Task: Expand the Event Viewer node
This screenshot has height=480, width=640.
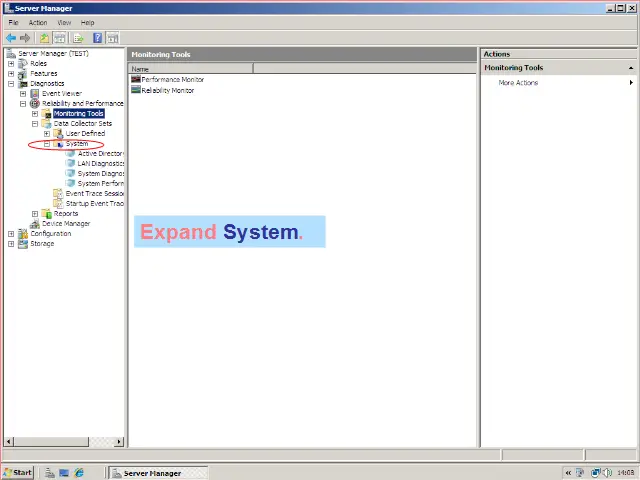Action: (23, 94)
